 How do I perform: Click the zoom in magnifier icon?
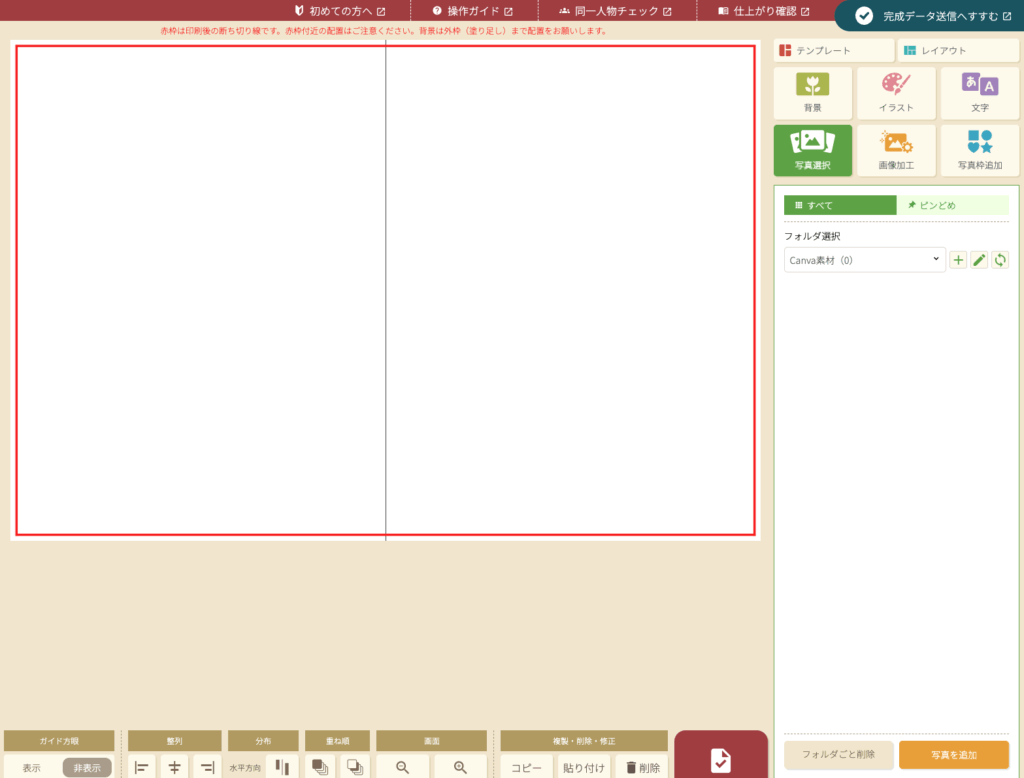pyautogui.click(x=460, y=767)
